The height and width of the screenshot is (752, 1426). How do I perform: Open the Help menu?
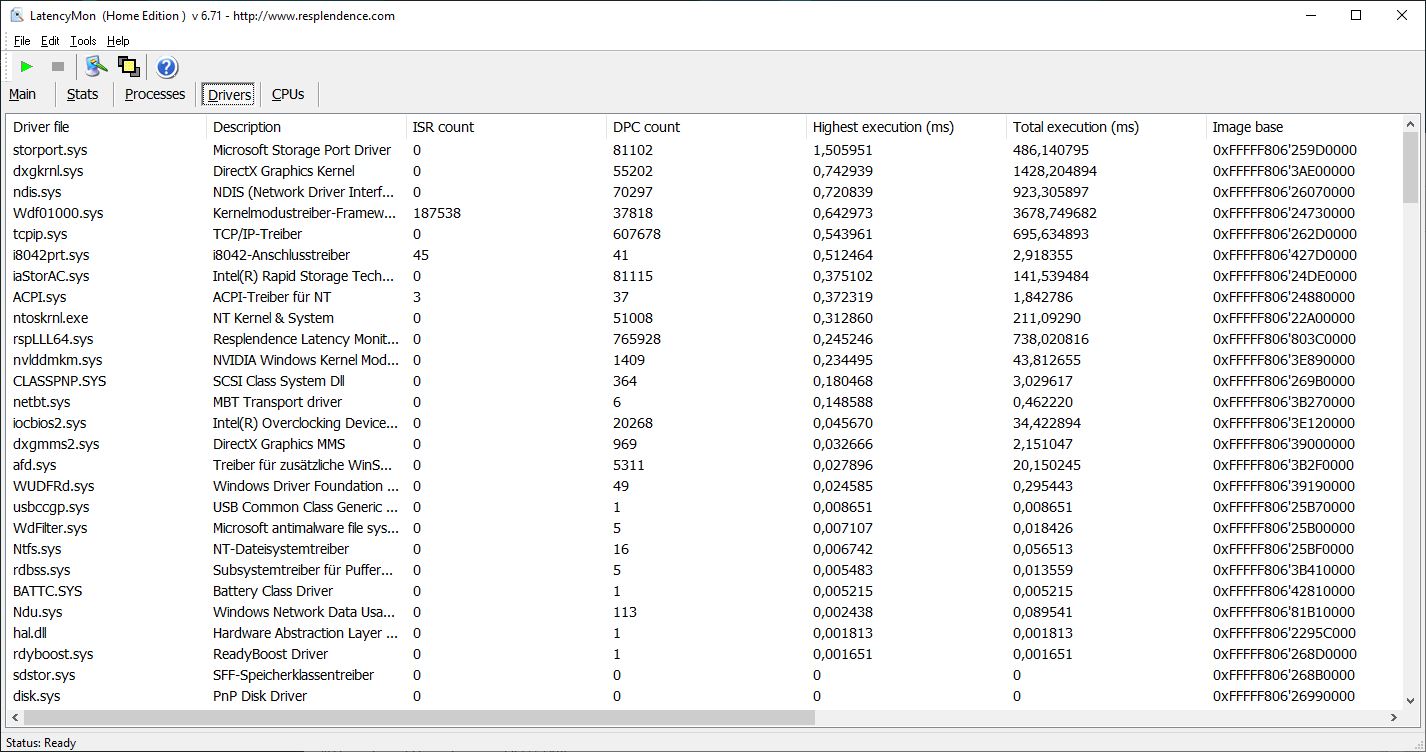(x=118, y=41)
